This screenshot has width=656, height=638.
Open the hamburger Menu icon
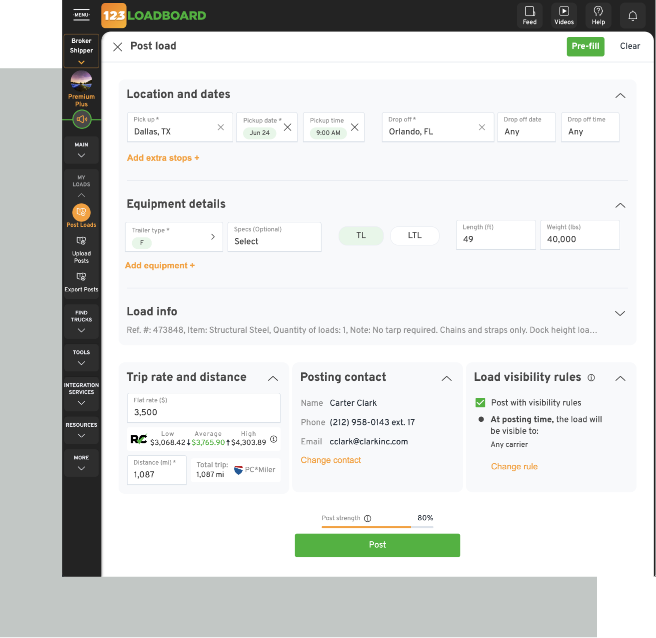(x=81, y=15)
